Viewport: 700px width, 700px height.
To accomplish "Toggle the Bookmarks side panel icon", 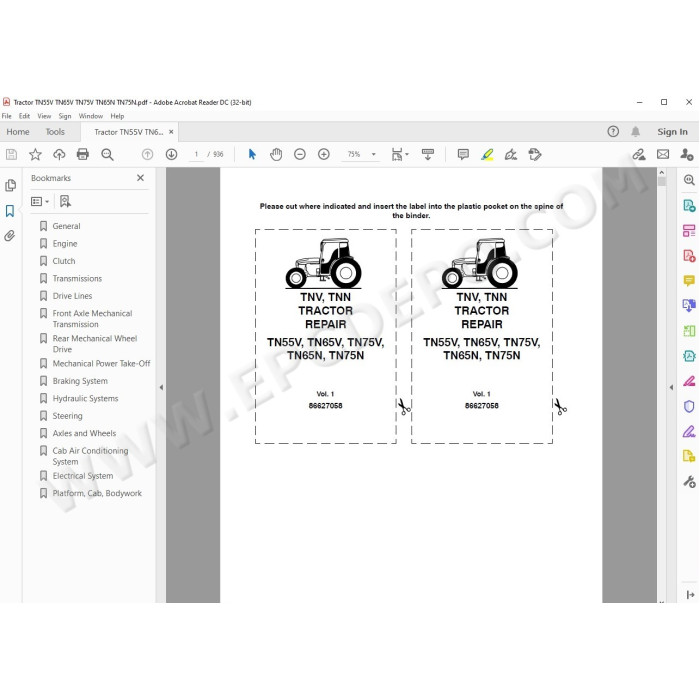I will (10, 211).
